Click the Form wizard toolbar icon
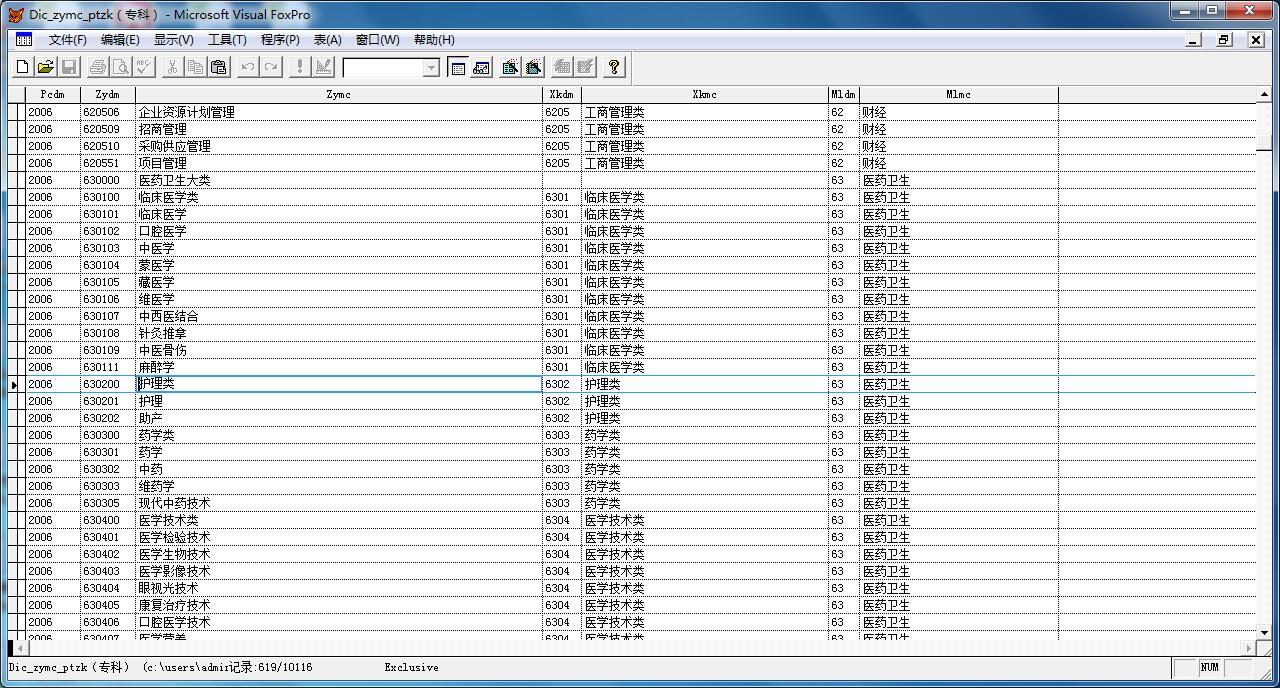The height and width of the screenshot is (688, 1280). (510, 67)
